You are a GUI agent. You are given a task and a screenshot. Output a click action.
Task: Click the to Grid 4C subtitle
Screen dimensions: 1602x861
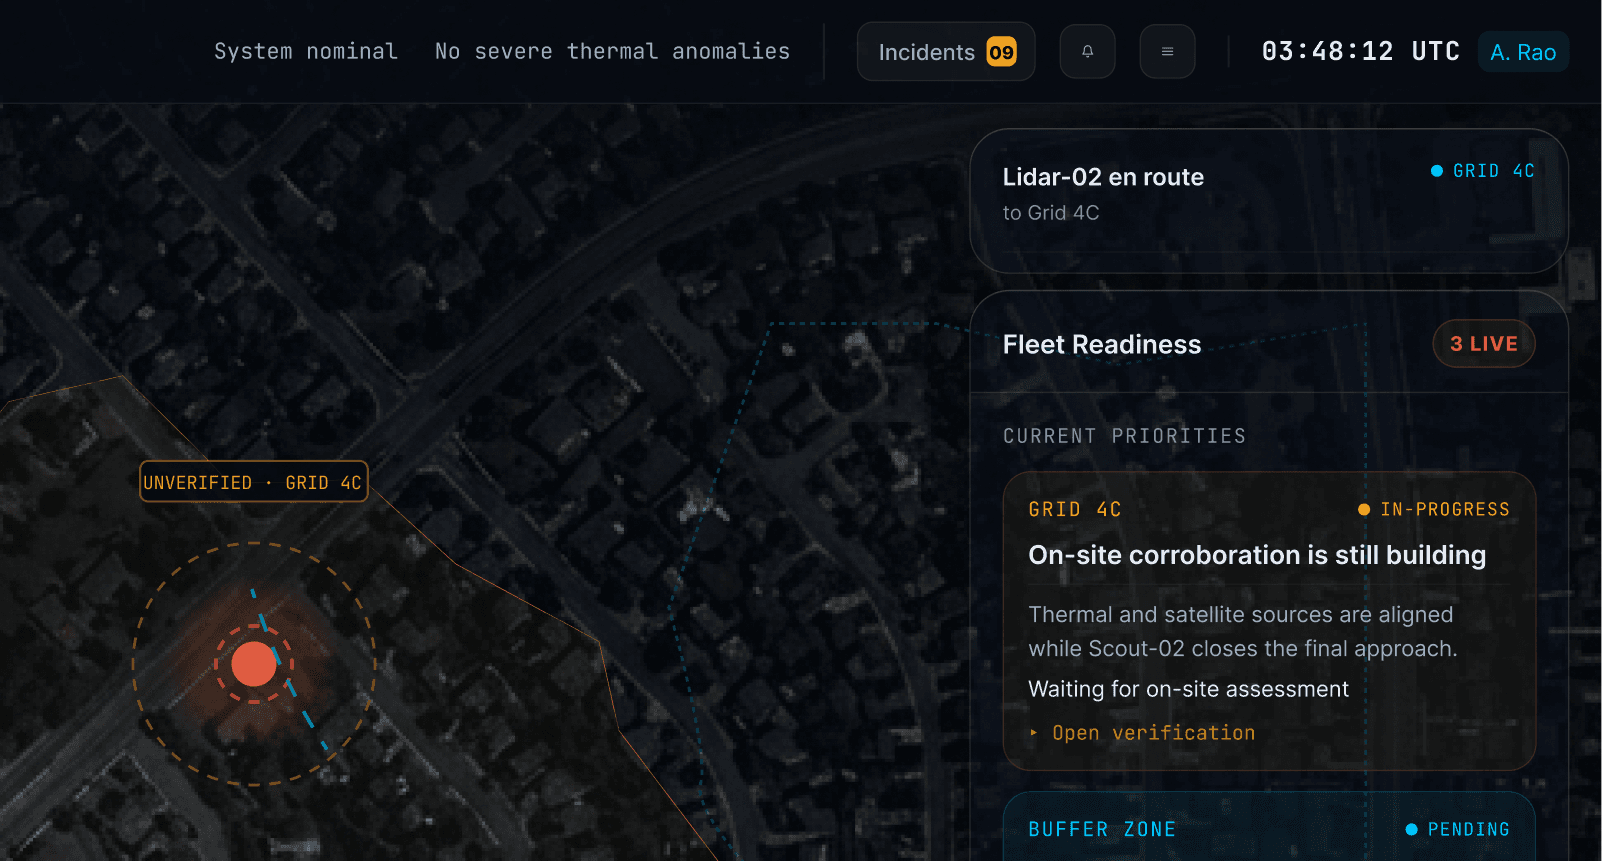[1051, 213]
